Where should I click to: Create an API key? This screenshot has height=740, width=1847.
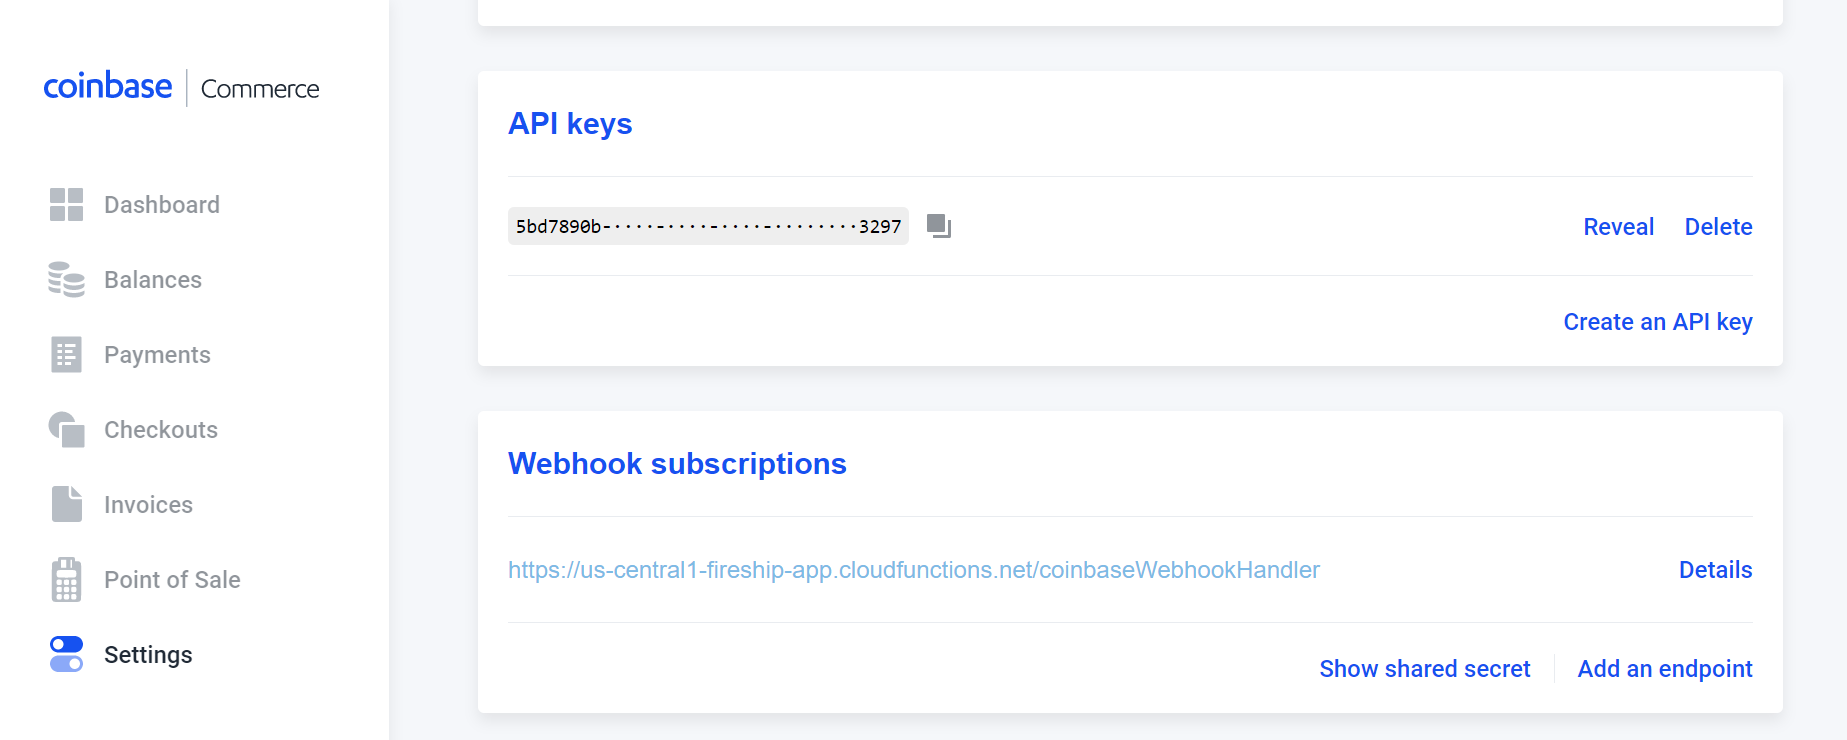click(x=1657, y=321)
